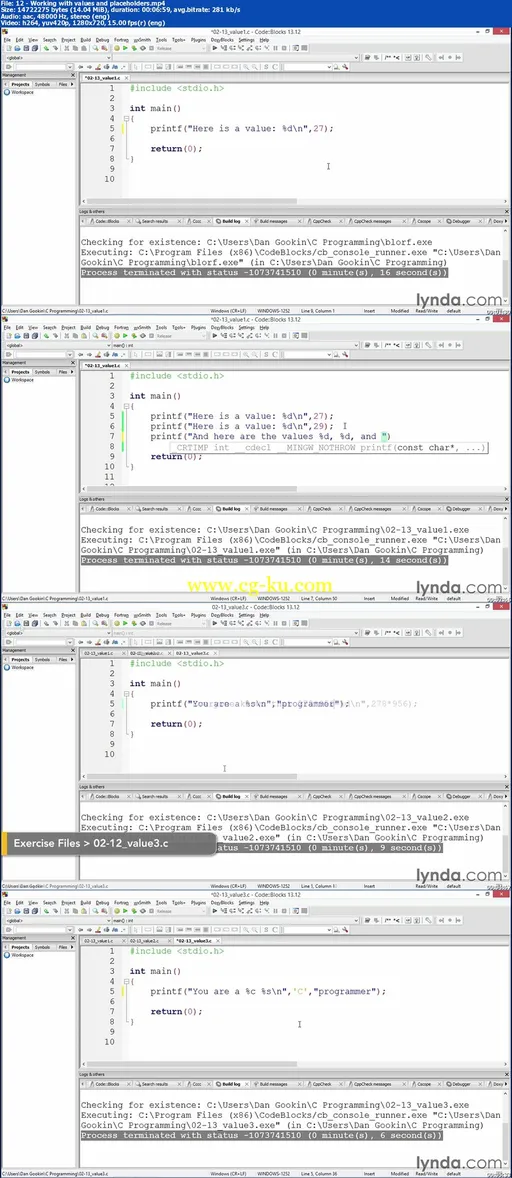Click the Open file icon in first frame toolbar
Screen dimensions: 512x1178
click(15, 48)
